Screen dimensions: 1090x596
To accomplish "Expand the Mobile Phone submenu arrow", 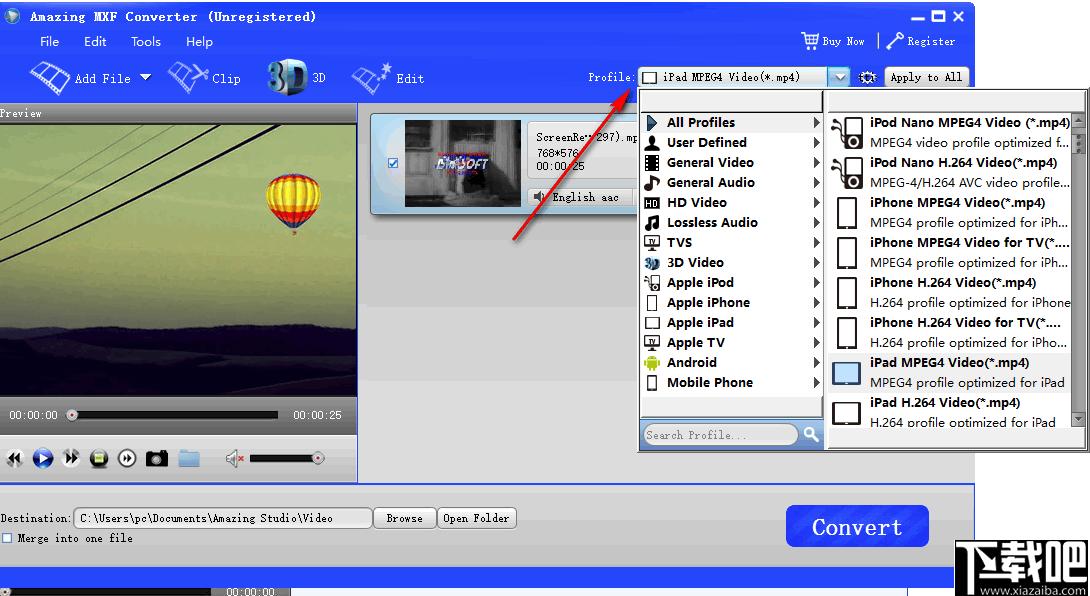I will click(x=816, y=383).
